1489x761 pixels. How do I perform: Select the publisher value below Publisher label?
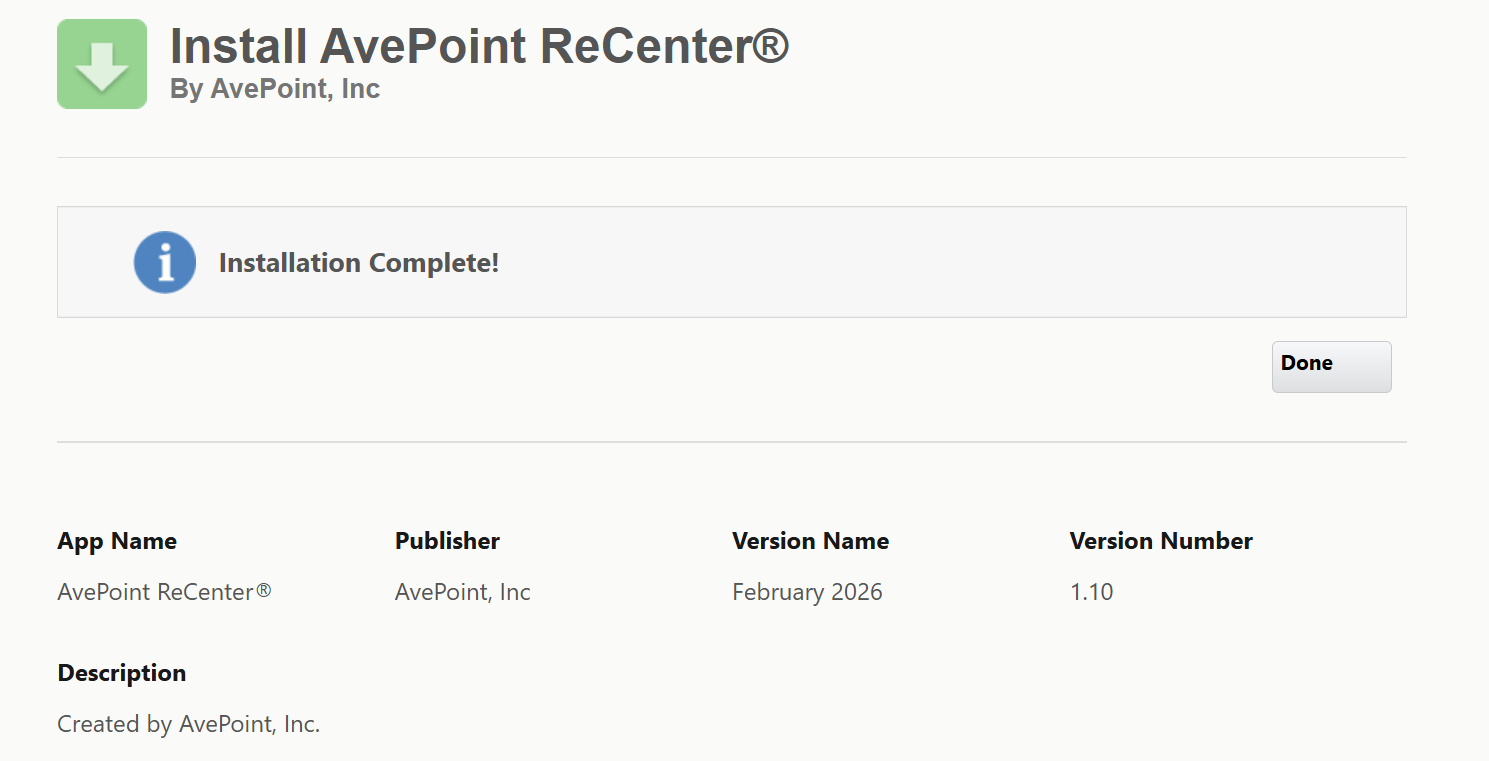[x=462, y=592]
